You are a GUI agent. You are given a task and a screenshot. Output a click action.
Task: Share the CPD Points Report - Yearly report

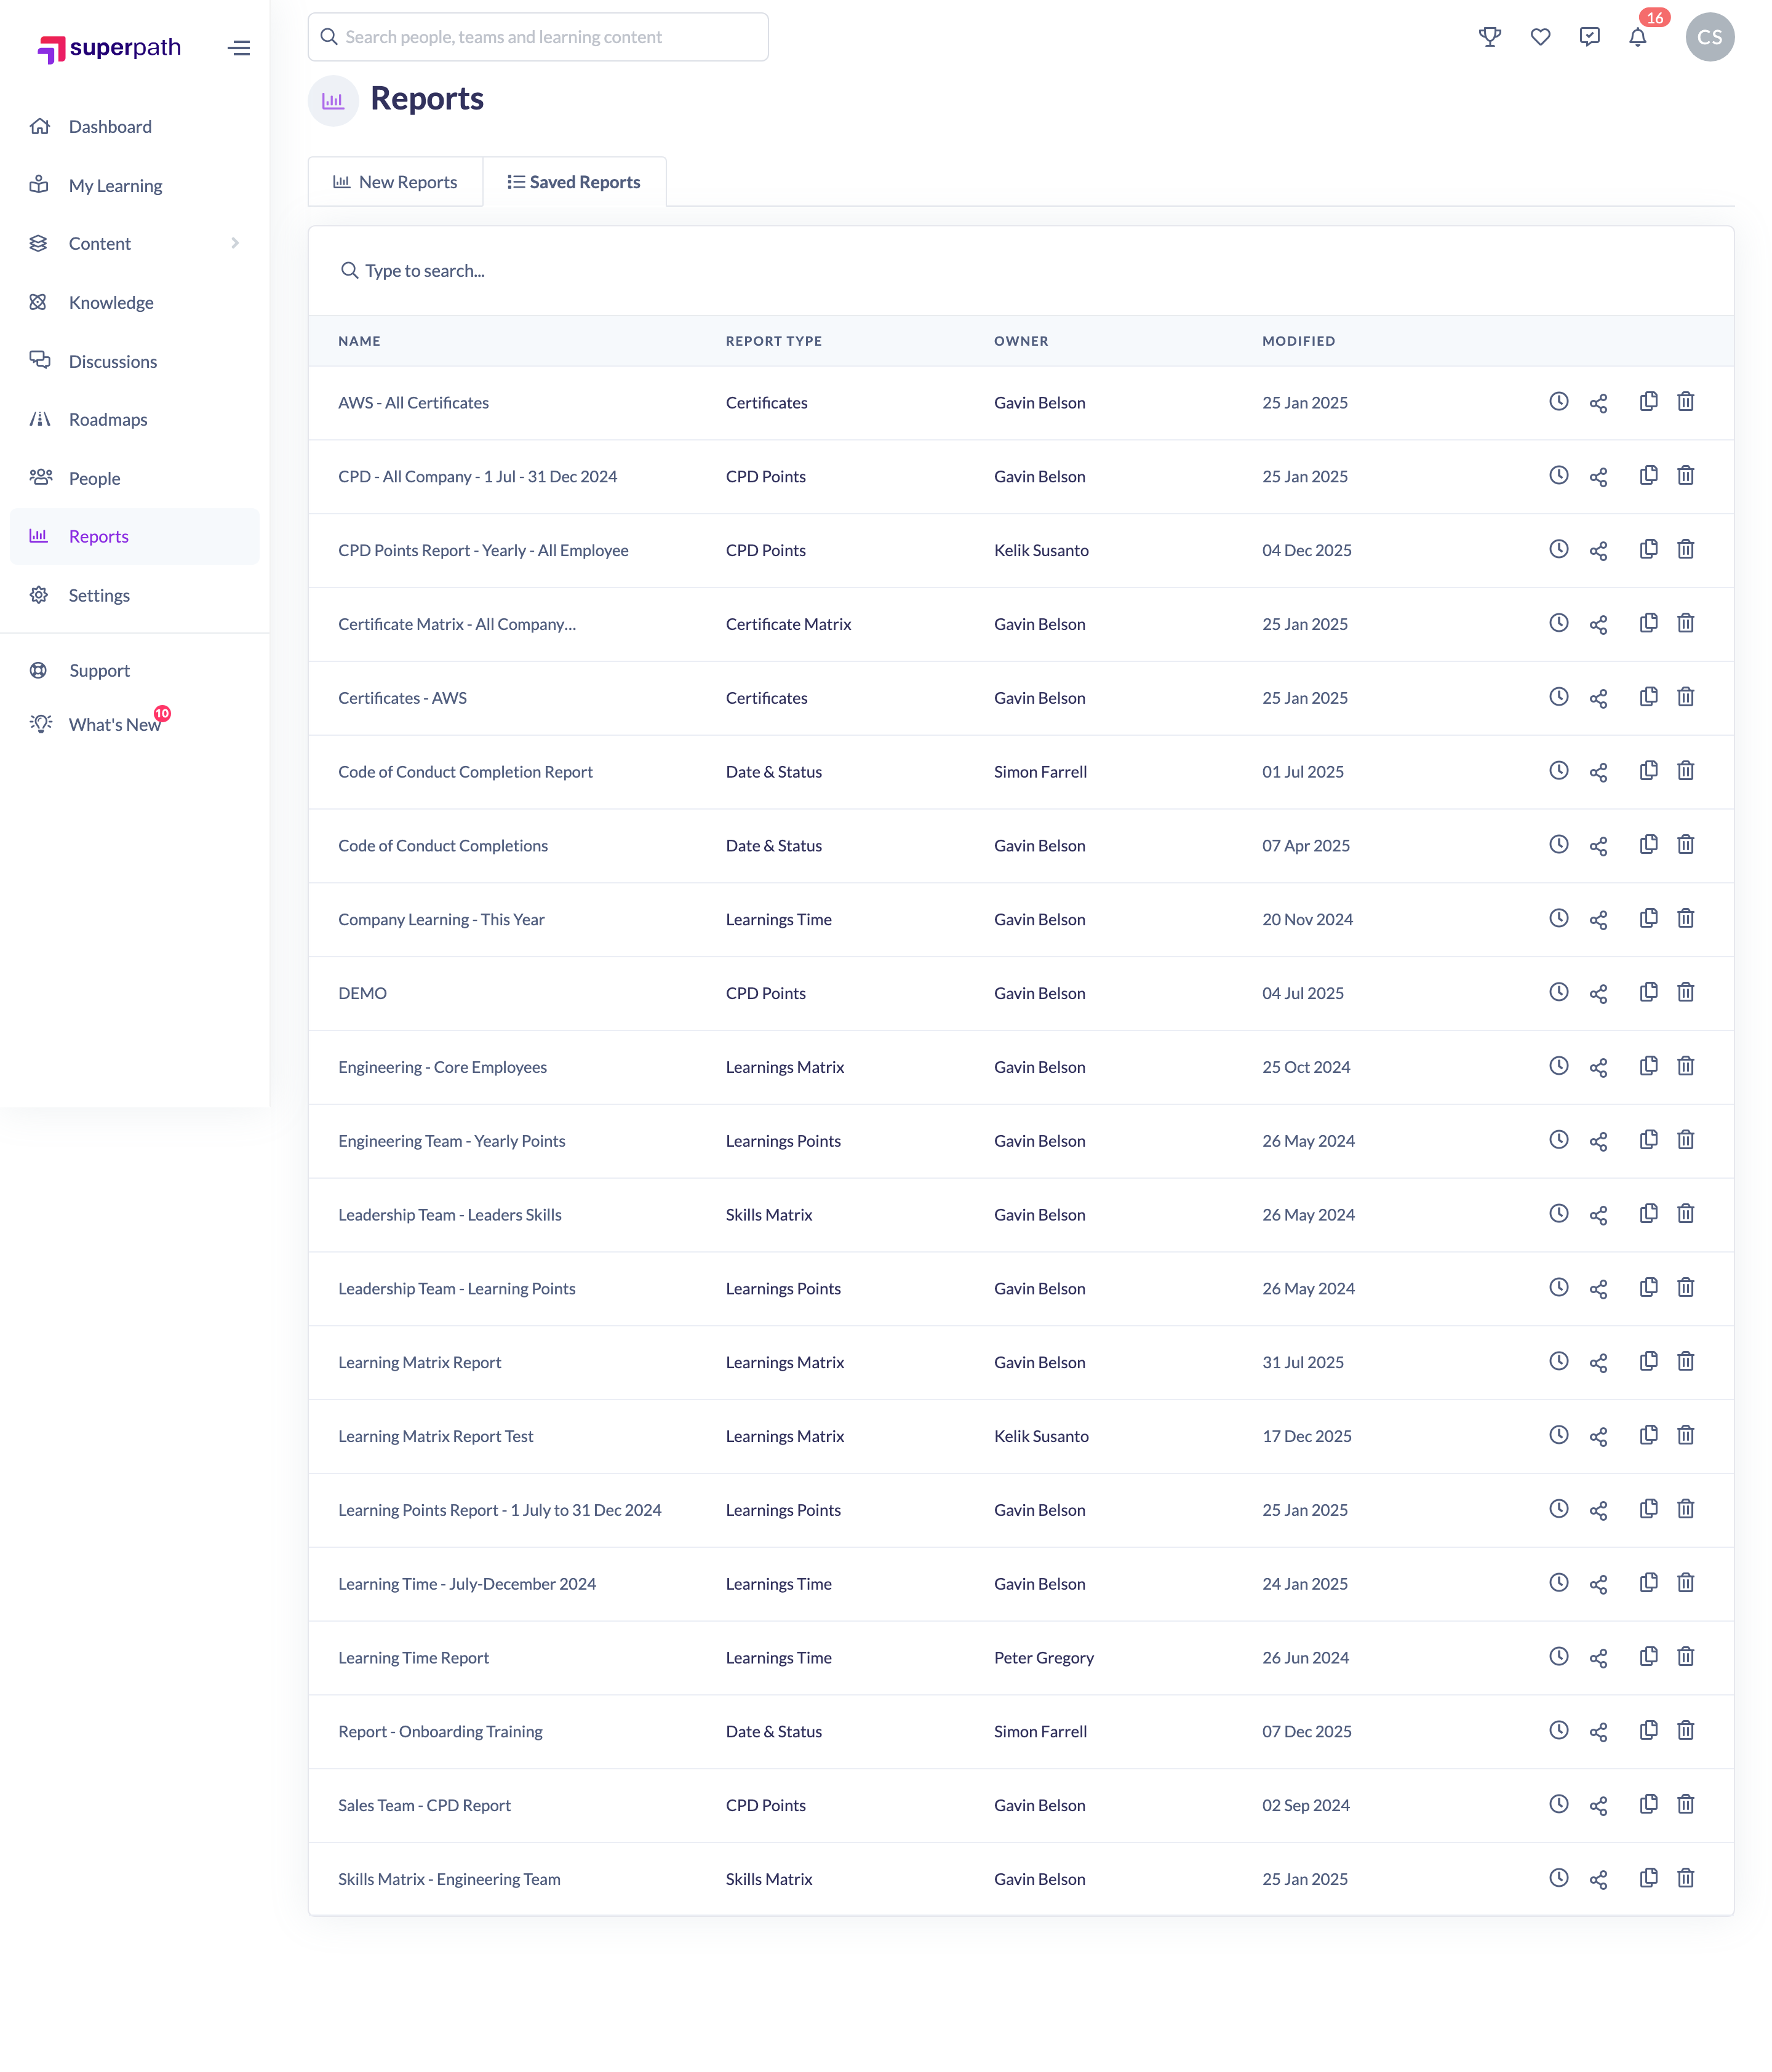click(x=1598, y=551)
